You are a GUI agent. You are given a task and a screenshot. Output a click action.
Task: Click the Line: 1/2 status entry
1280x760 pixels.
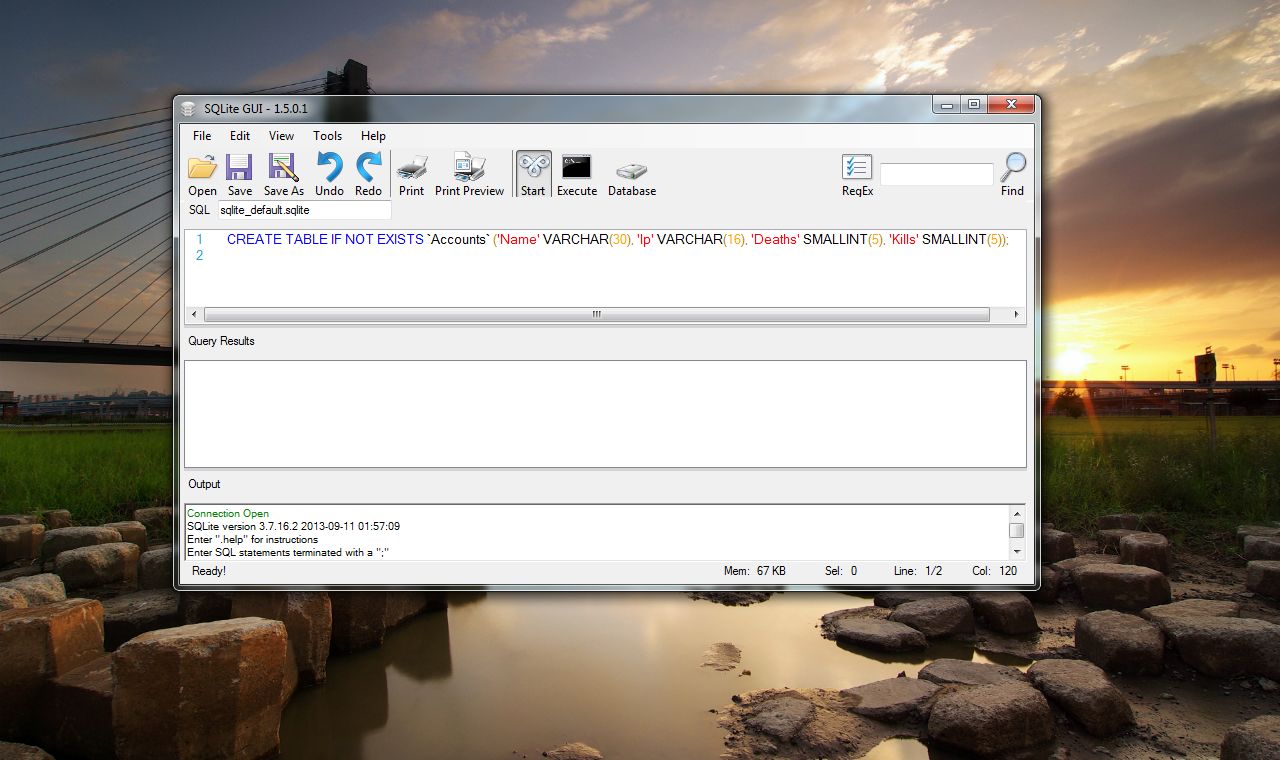coord(918,571)
